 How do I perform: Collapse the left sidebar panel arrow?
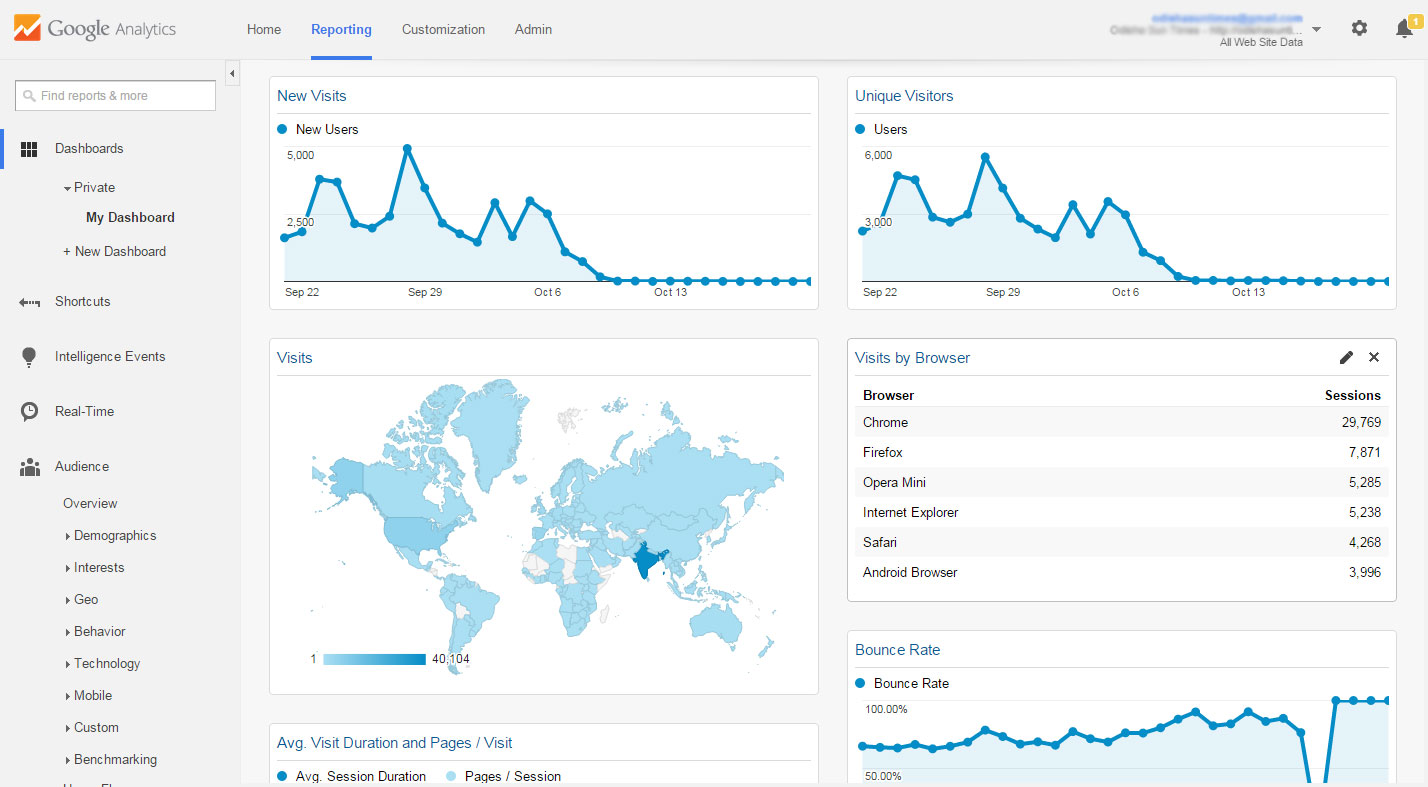click(x=232, y=73)
